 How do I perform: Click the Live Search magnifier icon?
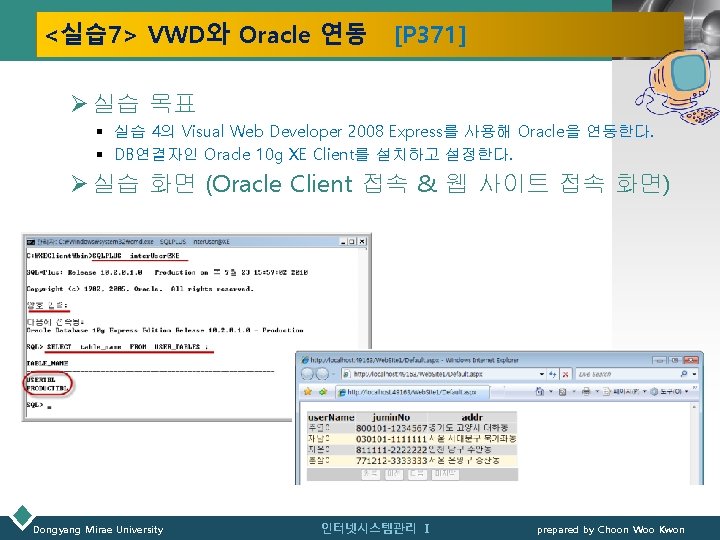(x=684, y=374)
